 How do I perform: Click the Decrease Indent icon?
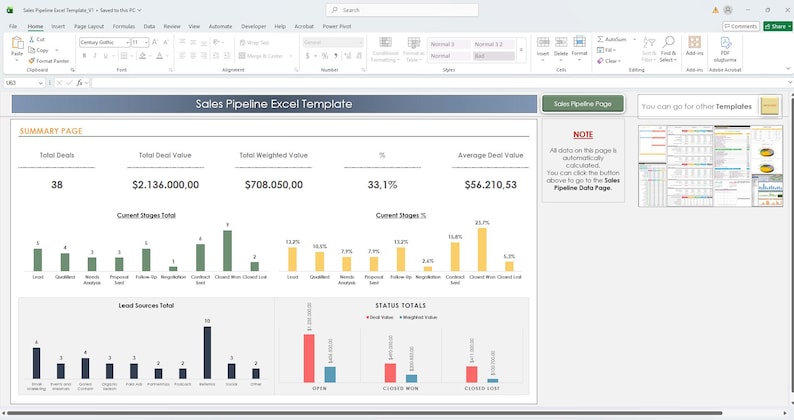pyautogui.click(x=216, y=56)
